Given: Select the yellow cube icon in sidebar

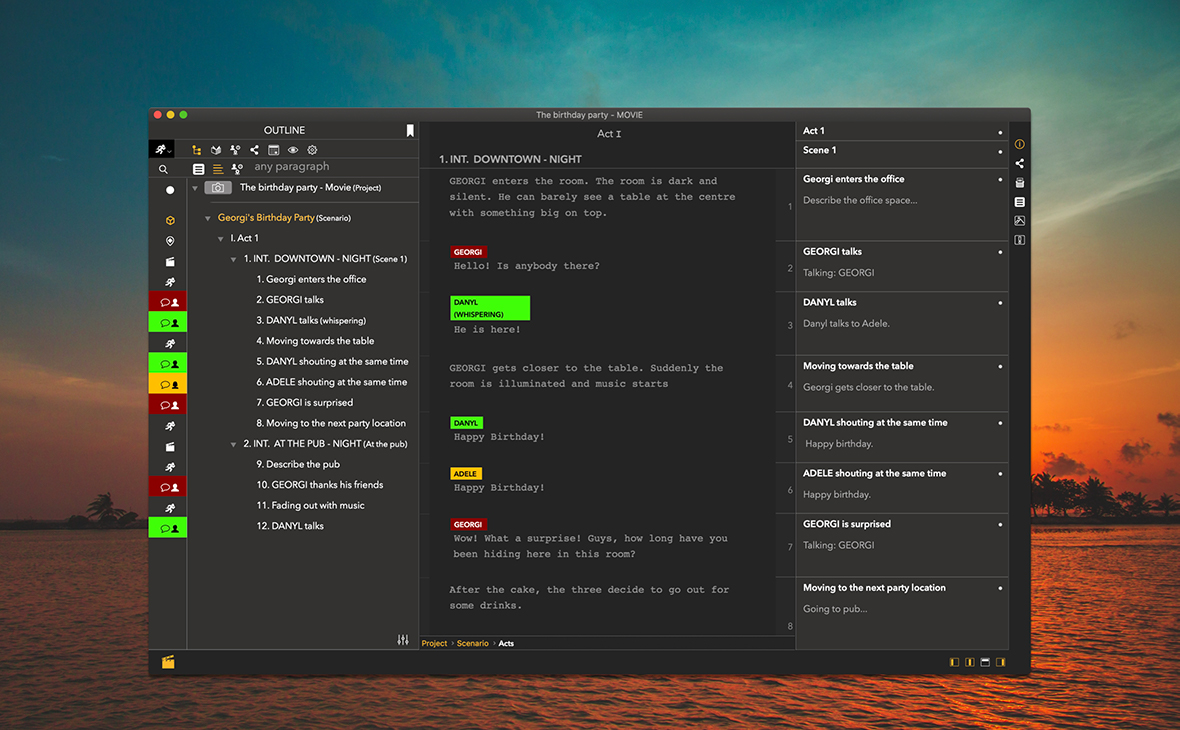Looking at the screenshot, I should (x=169, y=220).
